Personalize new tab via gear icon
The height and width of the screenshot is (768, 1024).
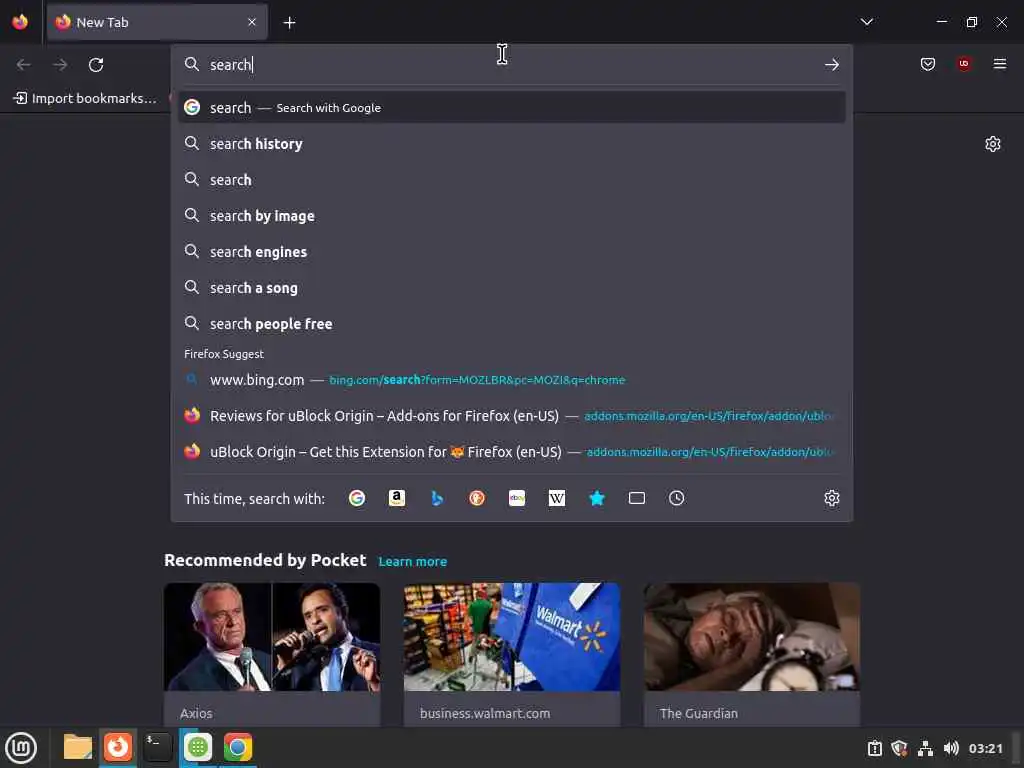[992, 144]
